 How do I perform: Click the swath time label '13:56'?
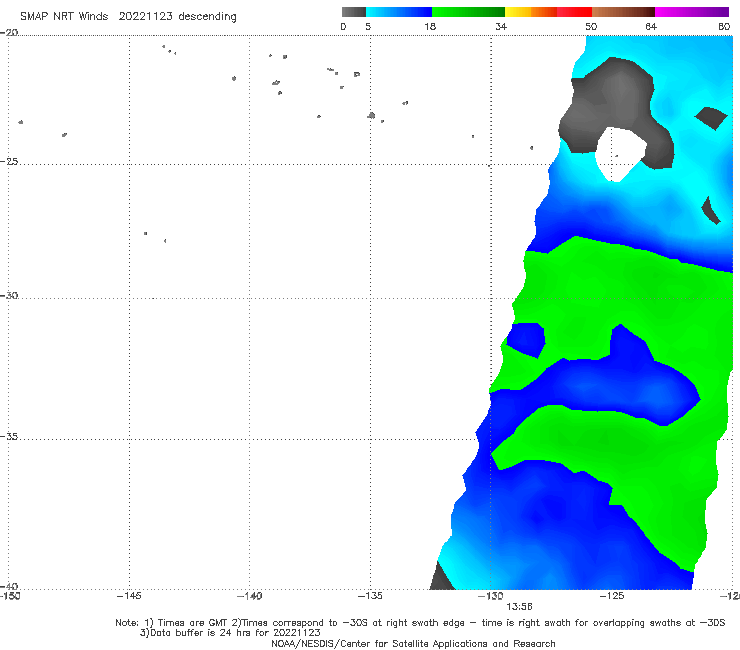click(x=519, y=607)
